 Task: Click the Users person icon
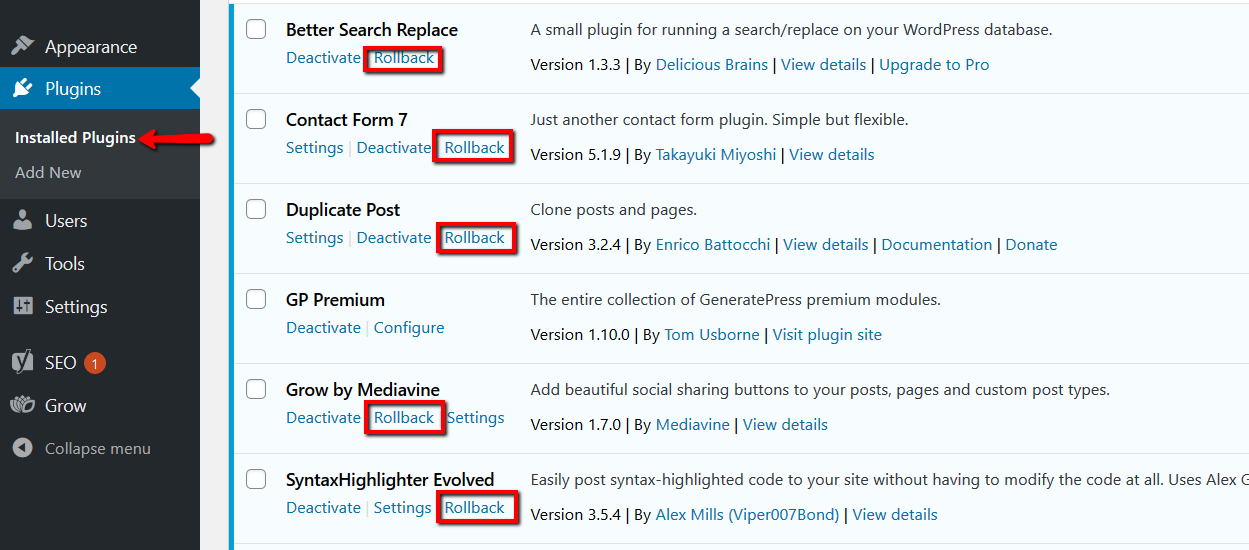pyautogui.click(x=23, y=221)
